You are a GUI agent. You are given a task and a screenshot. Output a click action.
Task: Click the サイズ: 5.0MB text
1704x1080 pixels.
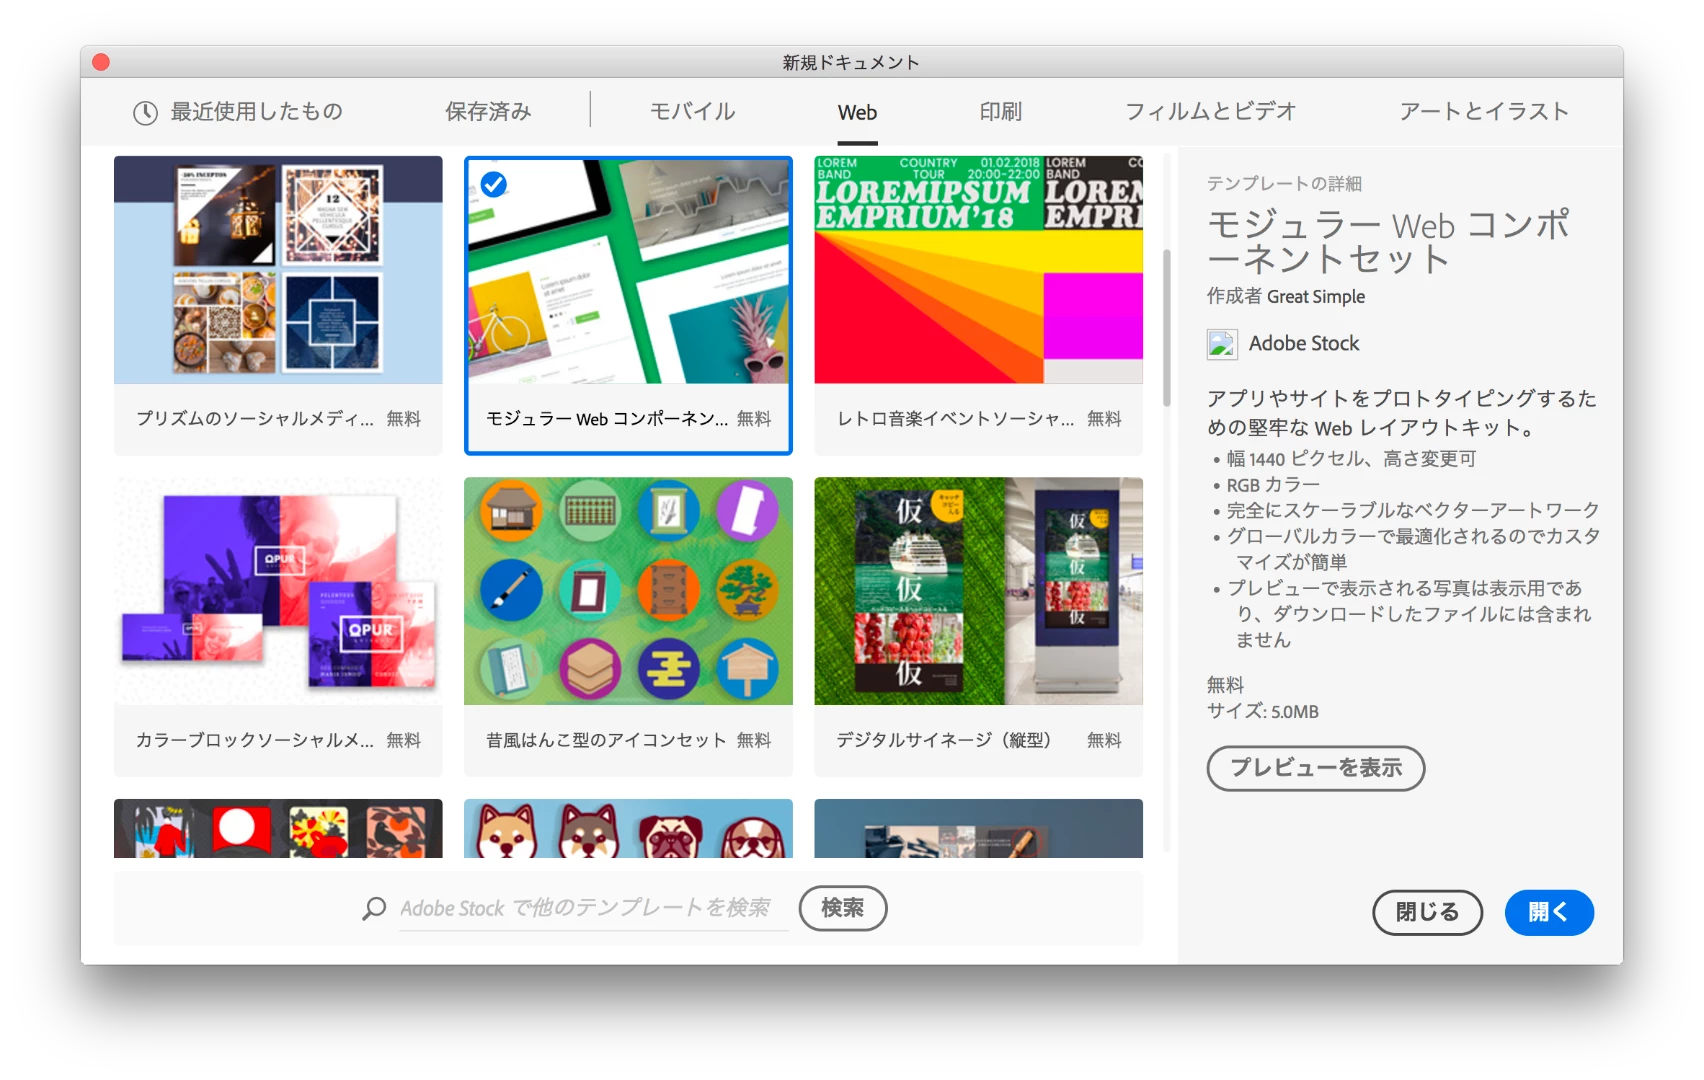point(1263,711)
